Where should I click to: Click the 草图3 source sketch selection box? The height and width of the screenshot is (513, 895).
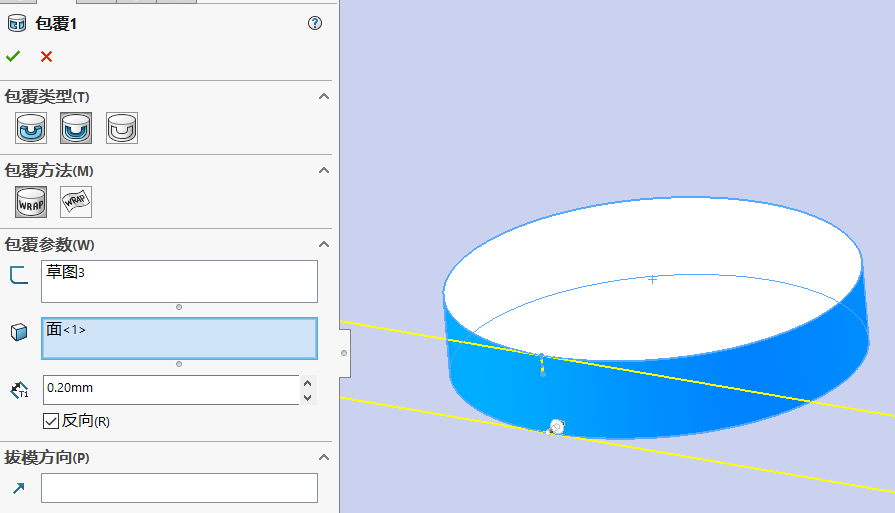tap(179, 281)
